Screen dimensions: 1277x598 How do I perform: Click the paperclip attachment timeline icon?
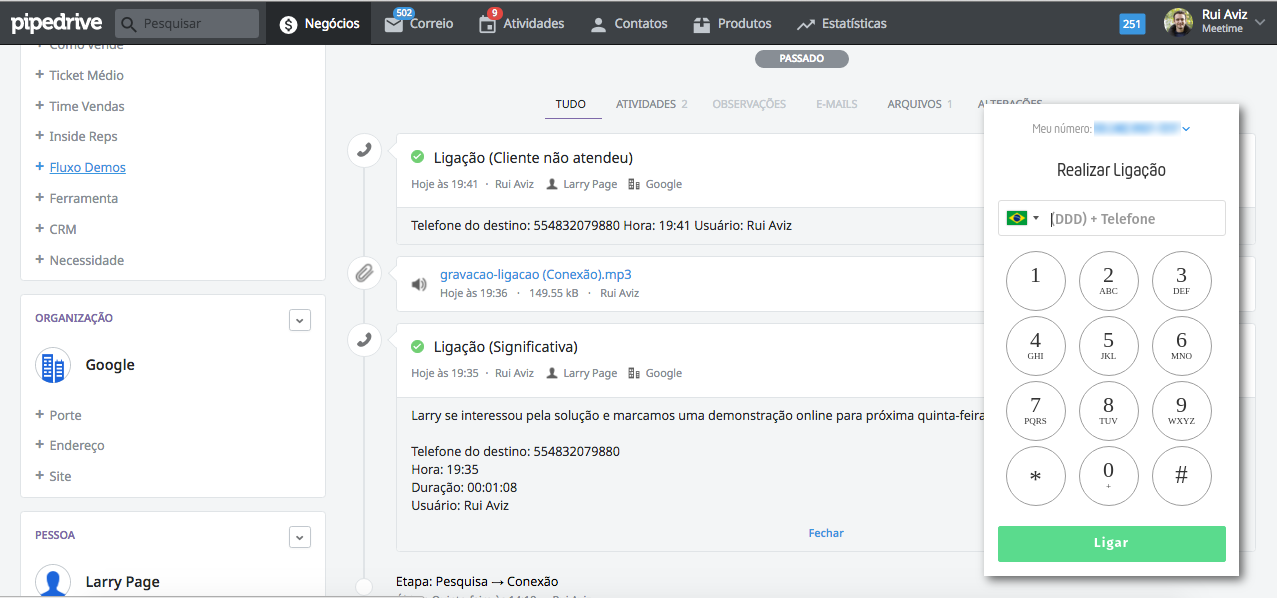click(x=365, y=273)
